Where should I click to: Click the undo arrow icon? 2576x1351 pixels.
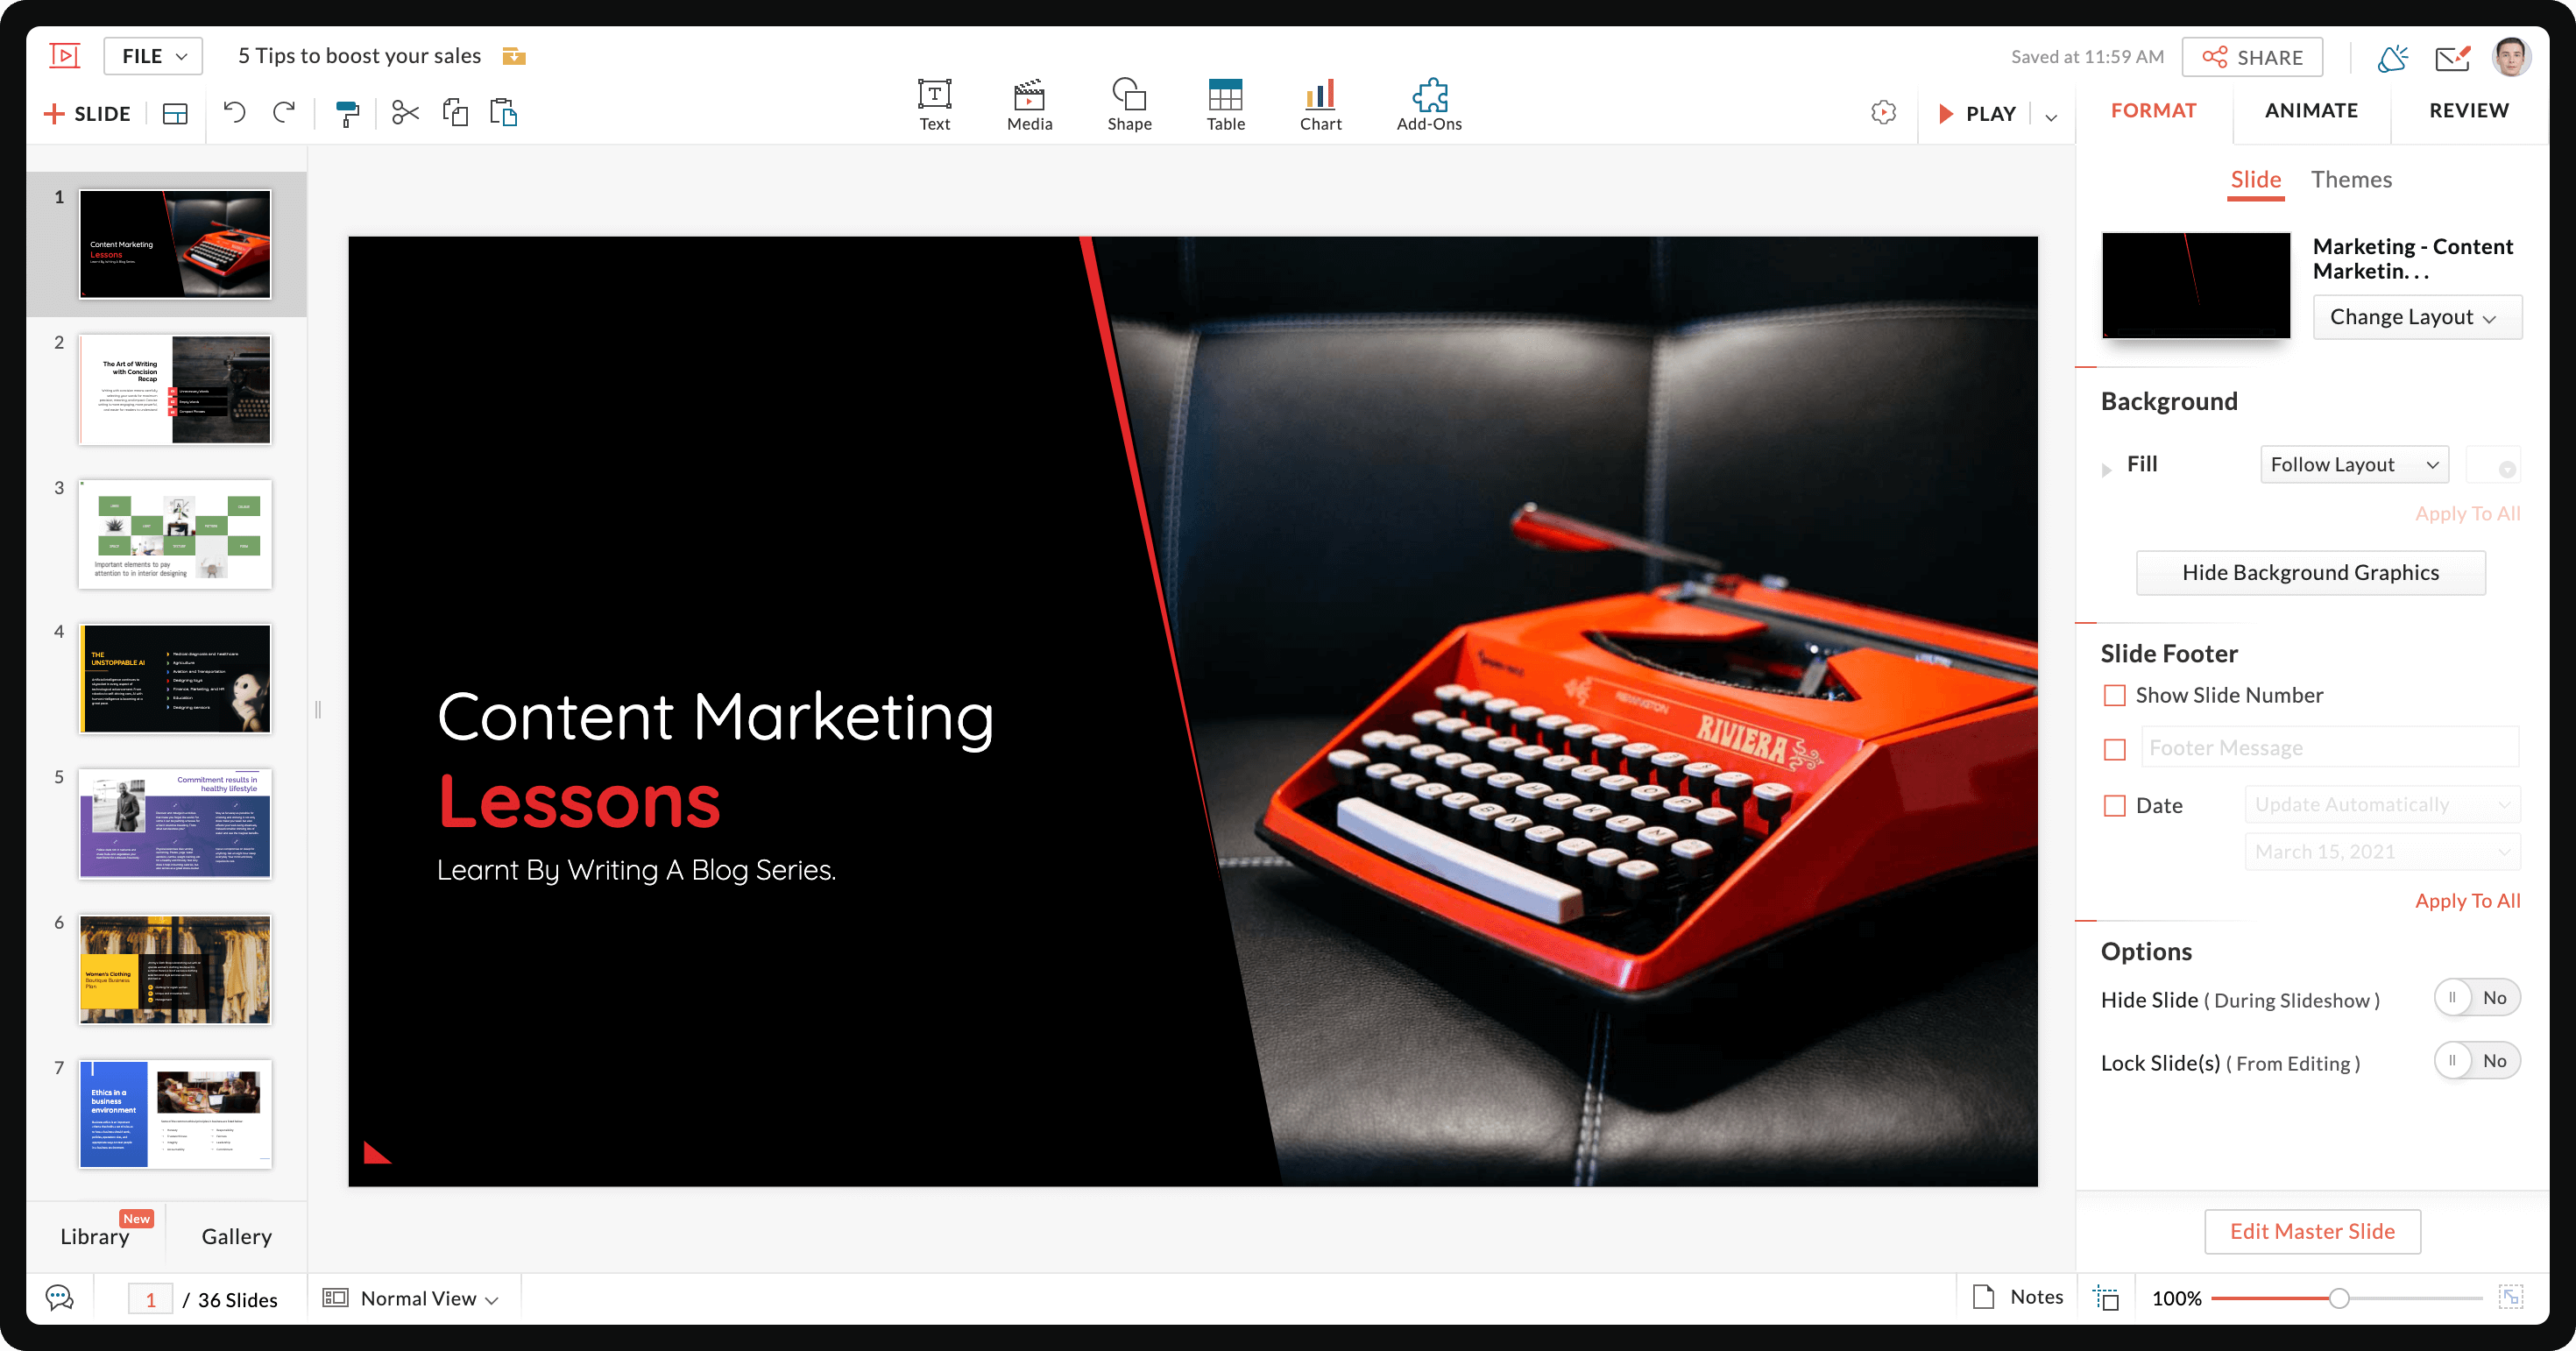tap(234, 112)
